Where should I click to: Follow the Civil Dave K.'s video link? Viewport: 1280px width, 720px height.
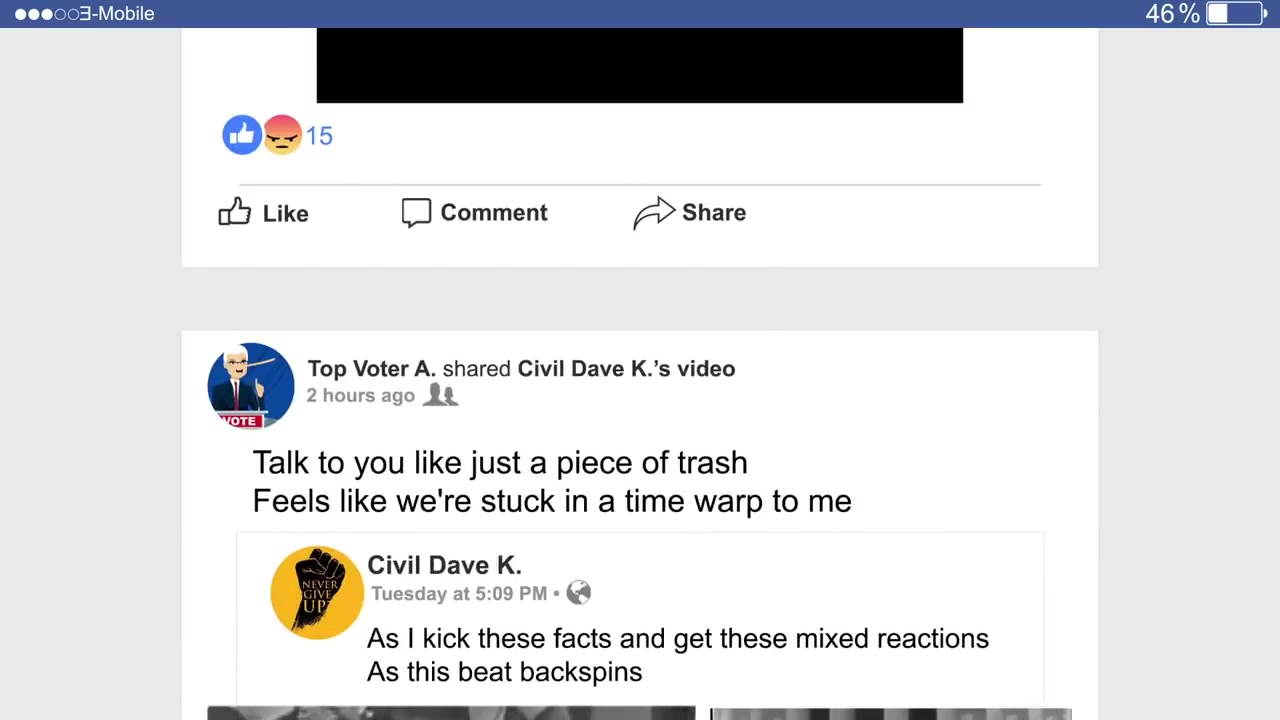click(x=626, y=369)
